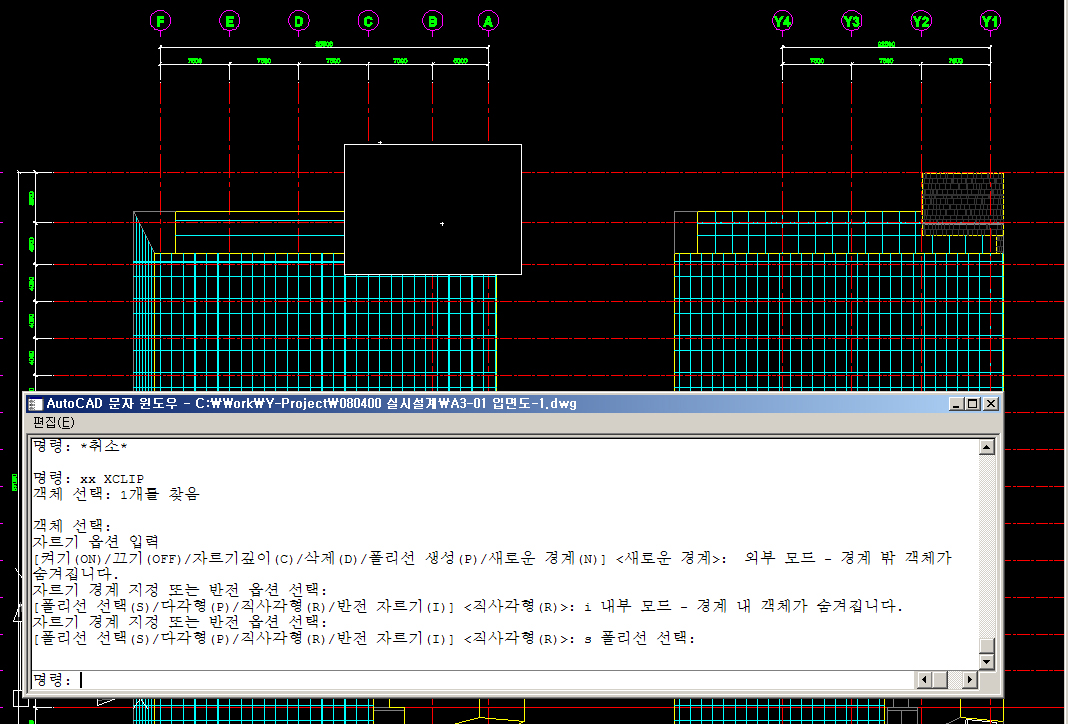This screenshot has width=1068, height=724.
Task: Click grid bubble F at the top
Action: 160,21
